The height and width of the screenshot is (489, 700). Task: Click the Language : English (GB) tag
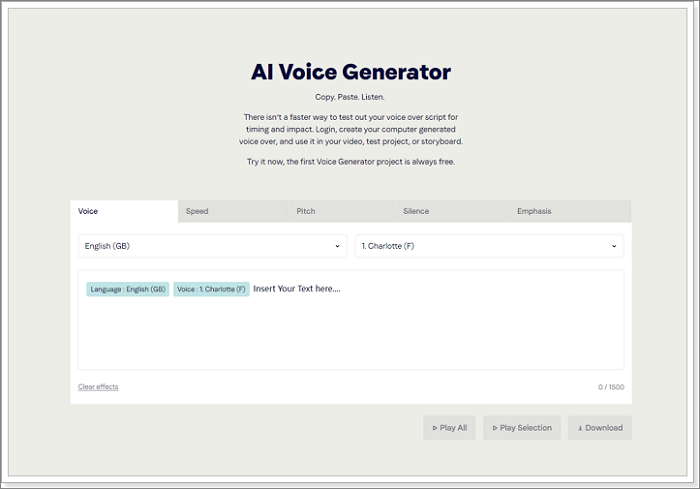tap(128, 289)
